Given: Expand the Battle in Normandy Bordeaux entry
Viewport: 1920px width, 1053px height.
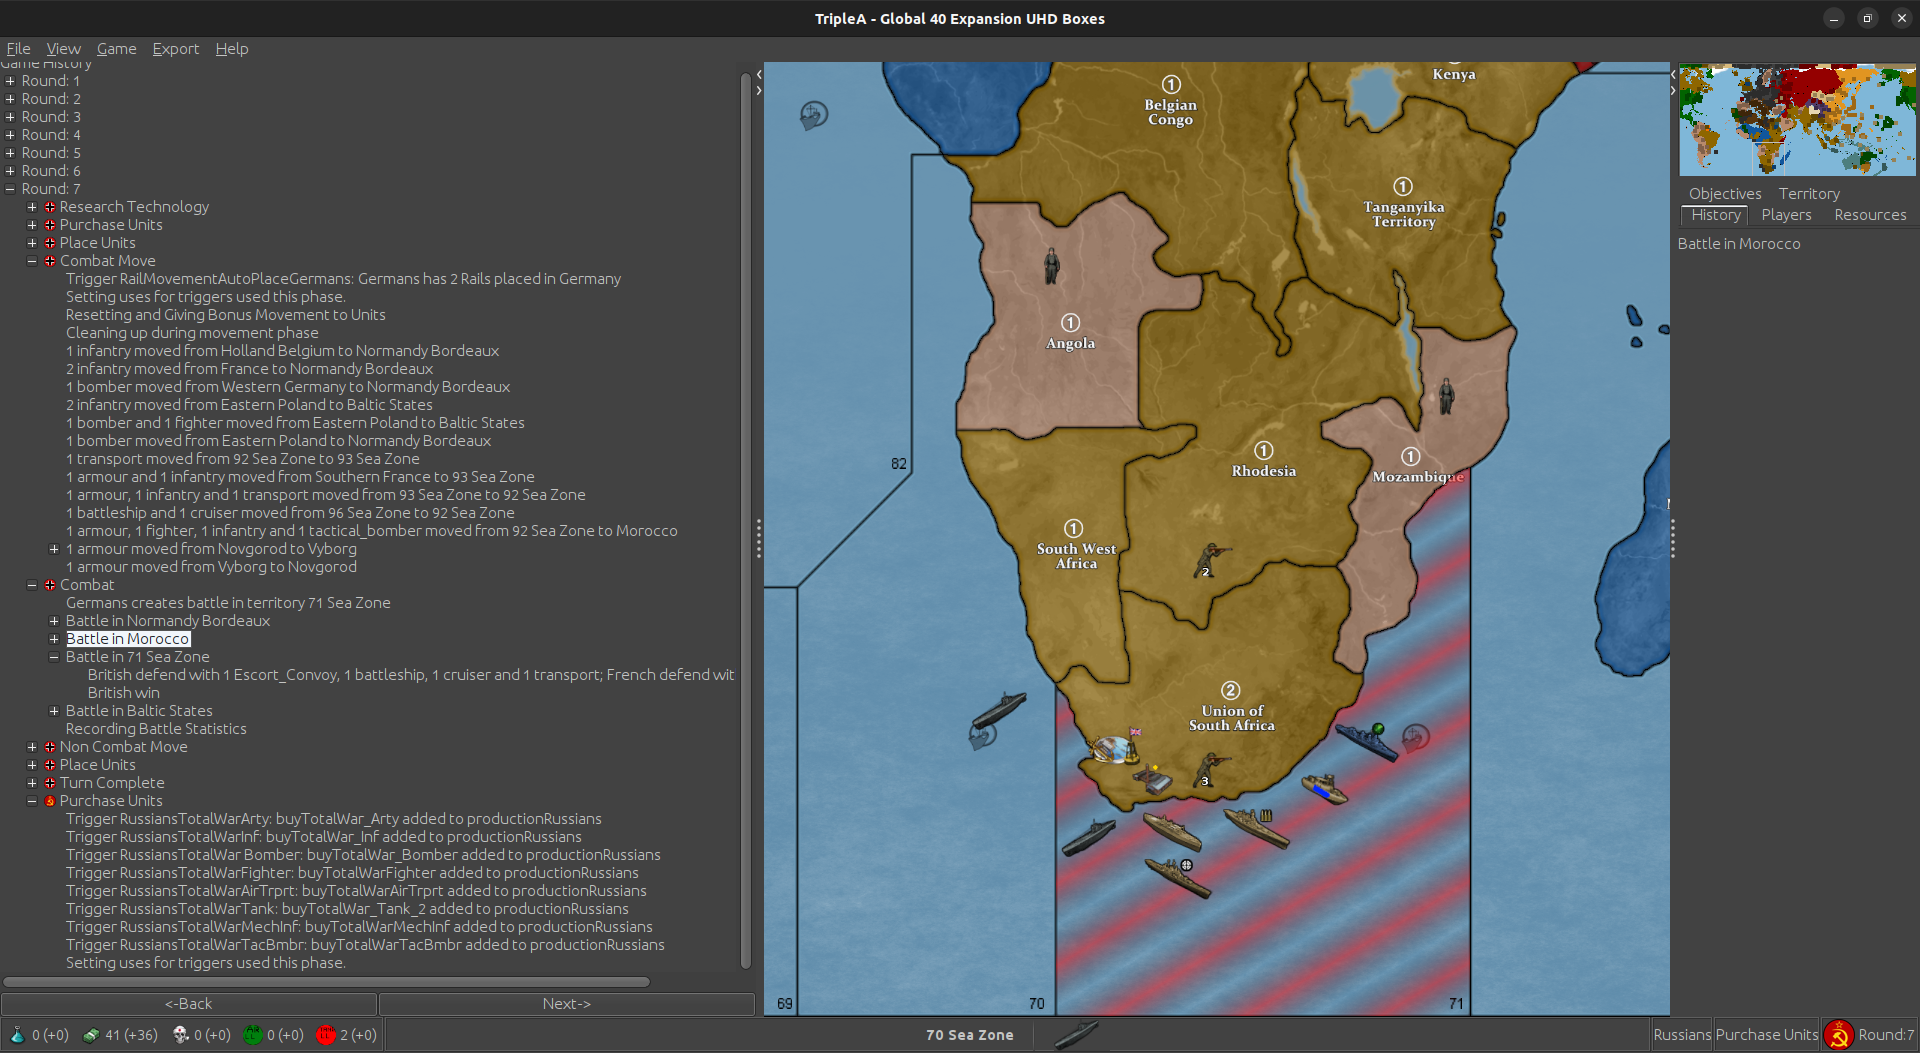Looking at the screenshot, I should pyautogui.click(x=54, y=621).
